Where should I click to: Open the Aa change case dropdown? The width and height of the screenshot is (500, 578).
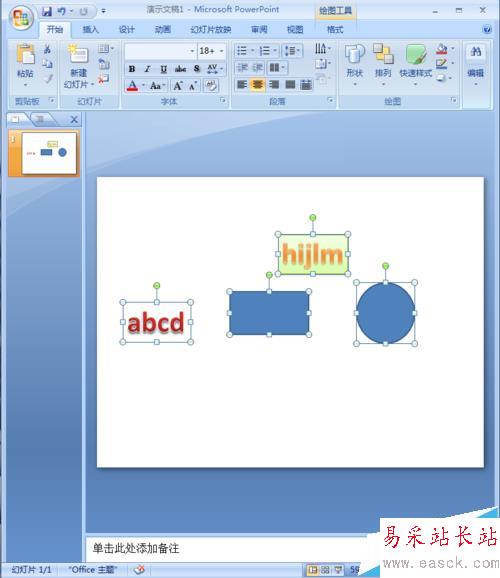pos(158,86)
